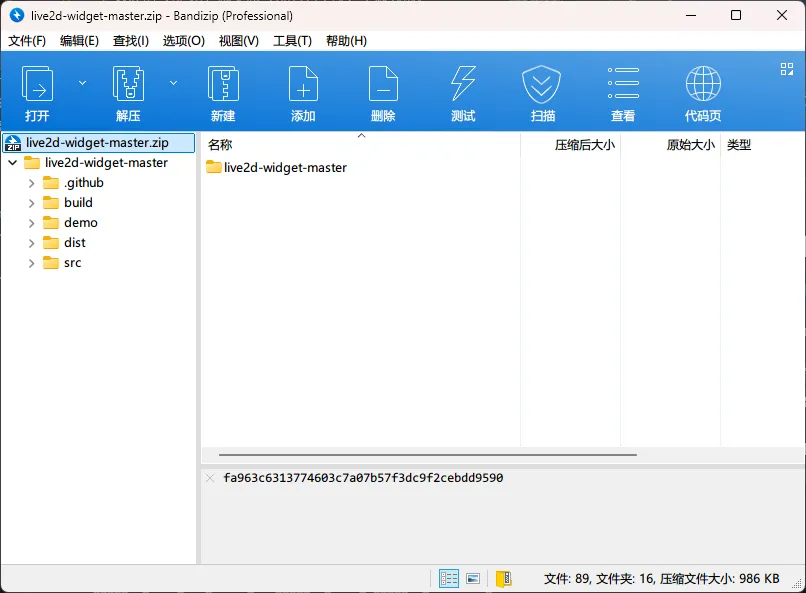Open the 工具(T) menu
The width and height of the screenshot is (806, 593).
292,41
